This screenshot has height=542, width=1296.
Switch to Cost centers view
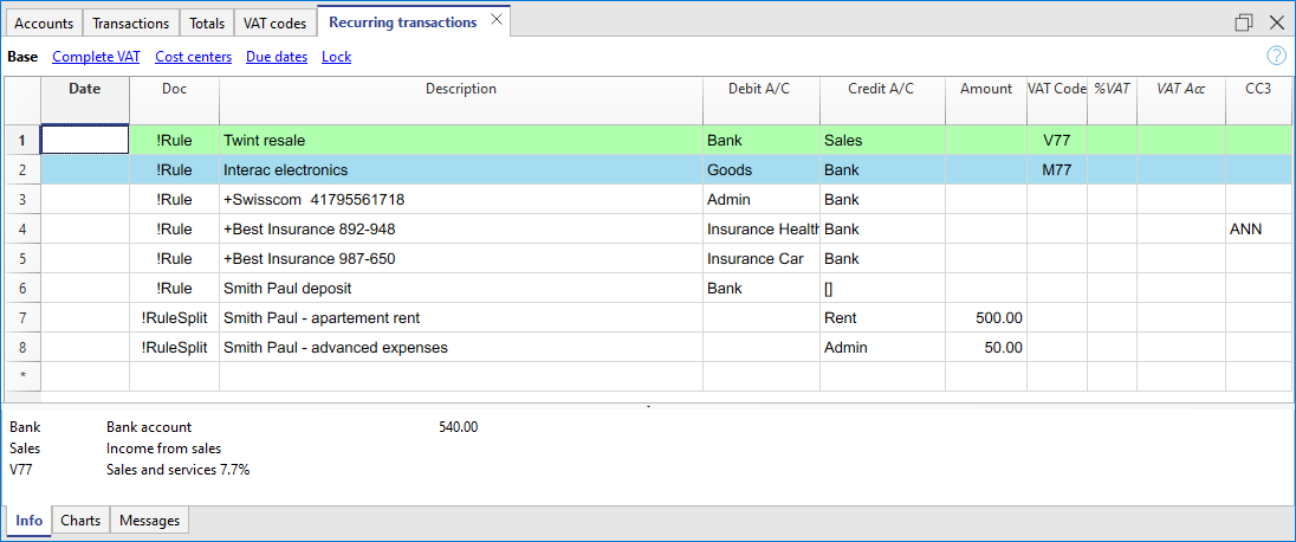click(x=193, y=57)
